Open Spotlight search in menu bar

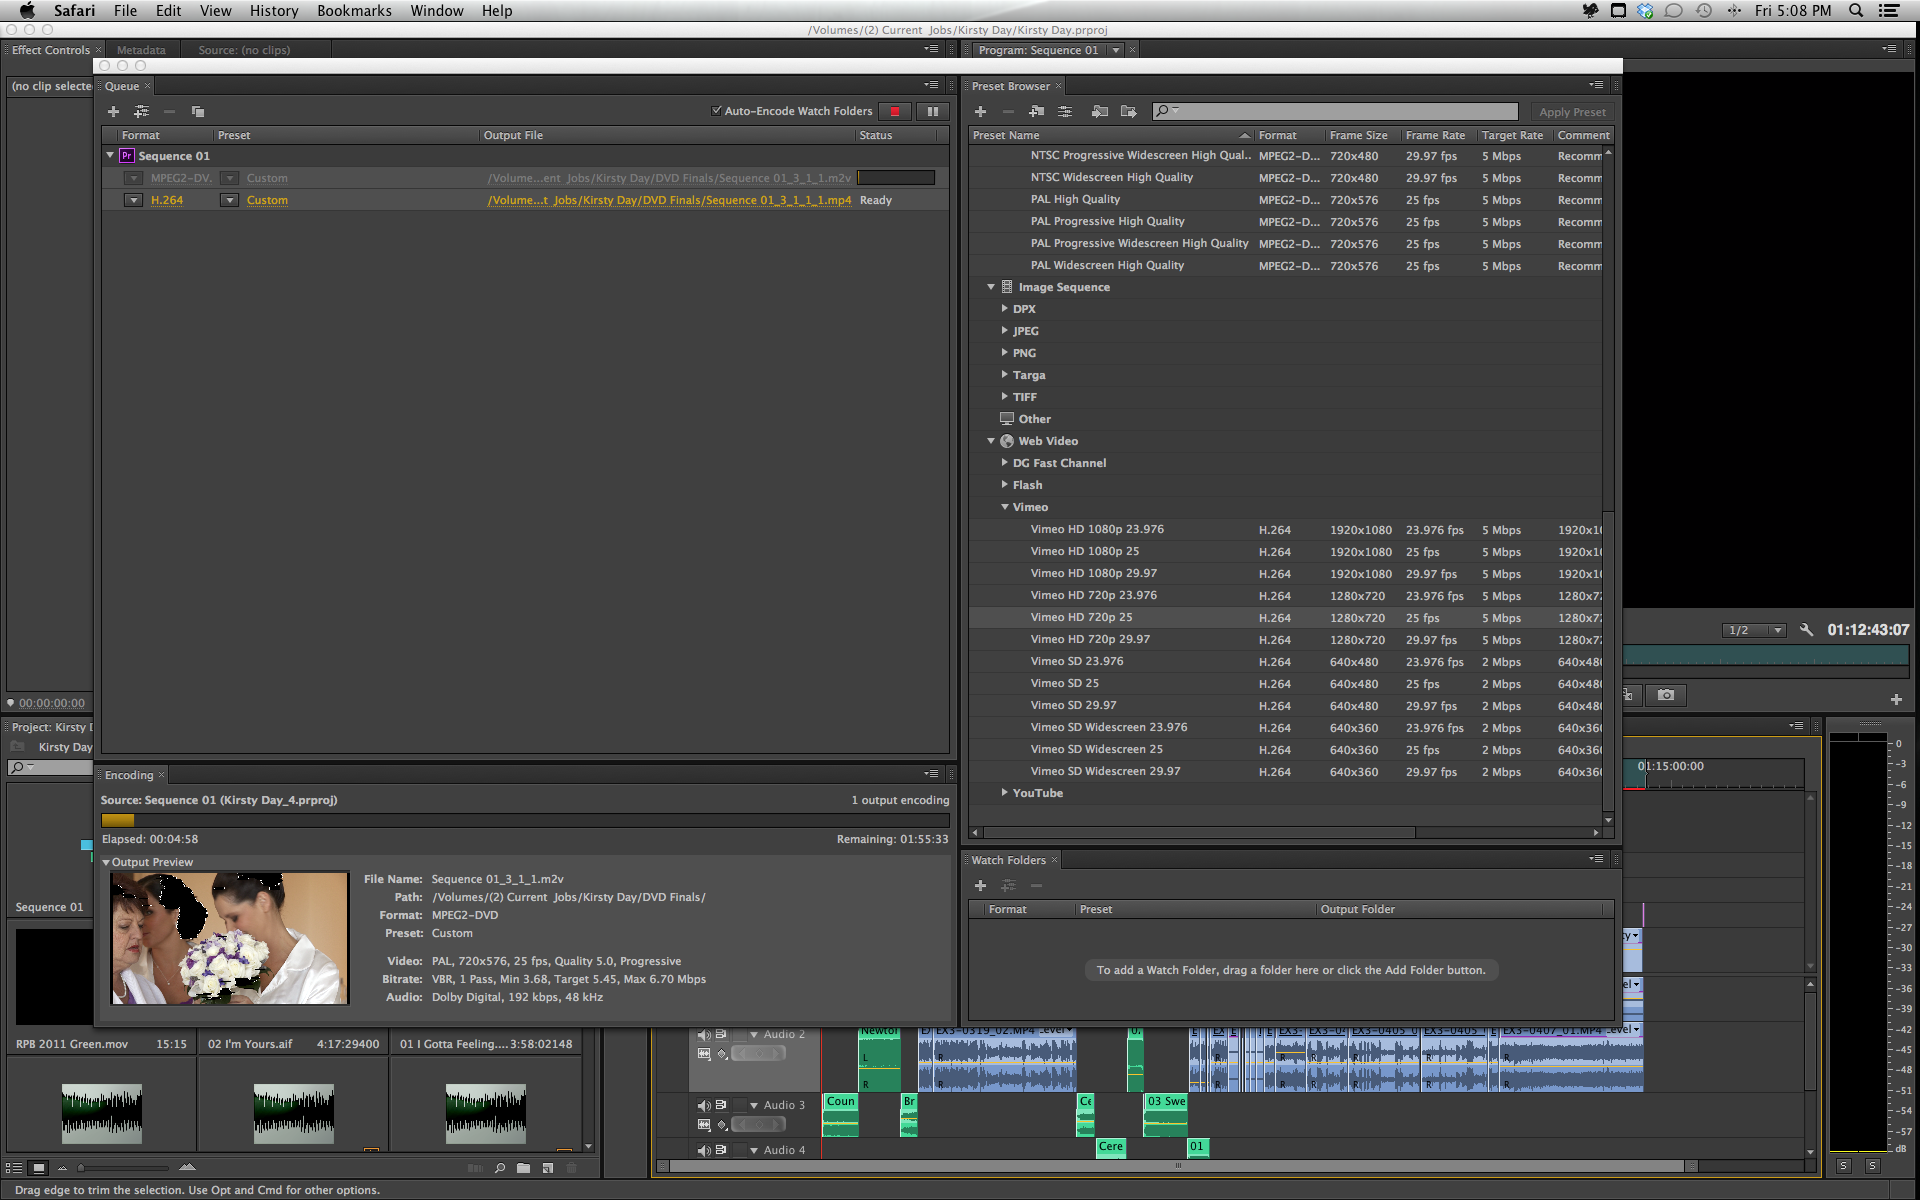click(1856, 10)
